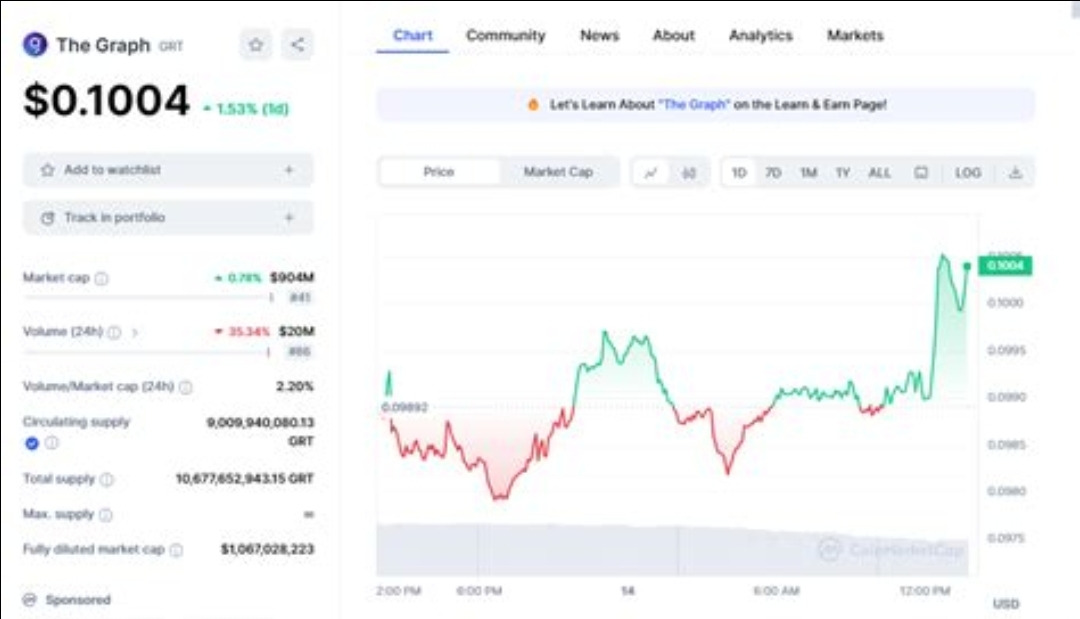
Task: Click plus icon on Track in portfolio
Action: 289,218
